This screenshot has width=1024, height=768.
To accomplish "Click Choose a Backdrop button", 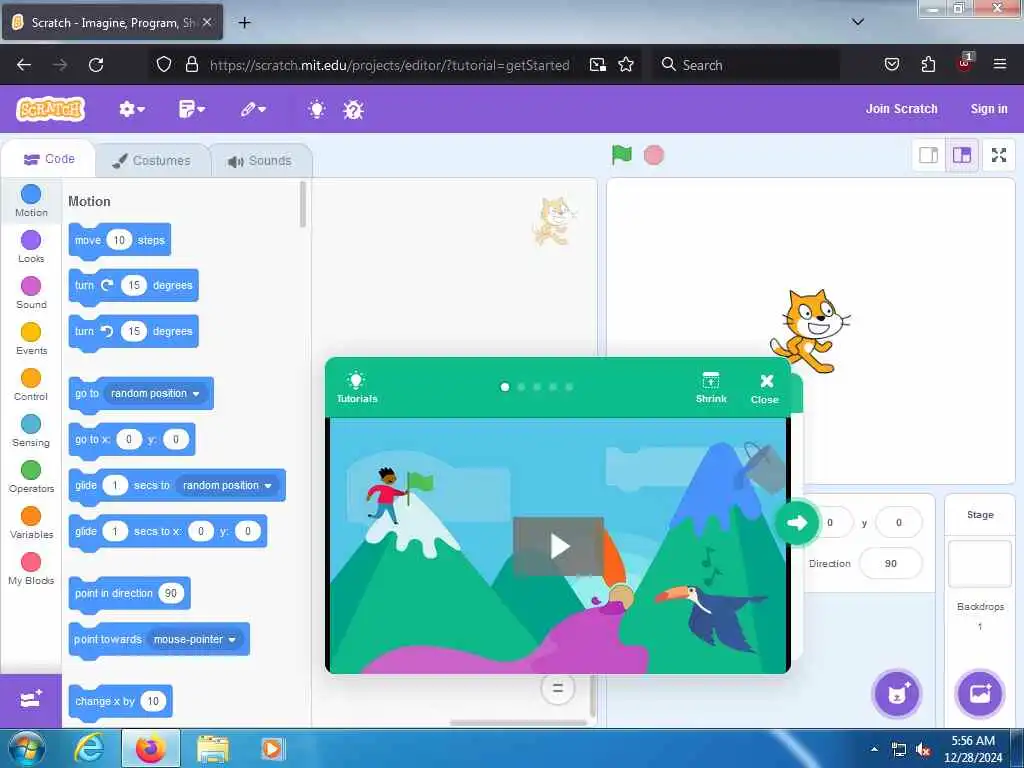I will pos(980,694).
